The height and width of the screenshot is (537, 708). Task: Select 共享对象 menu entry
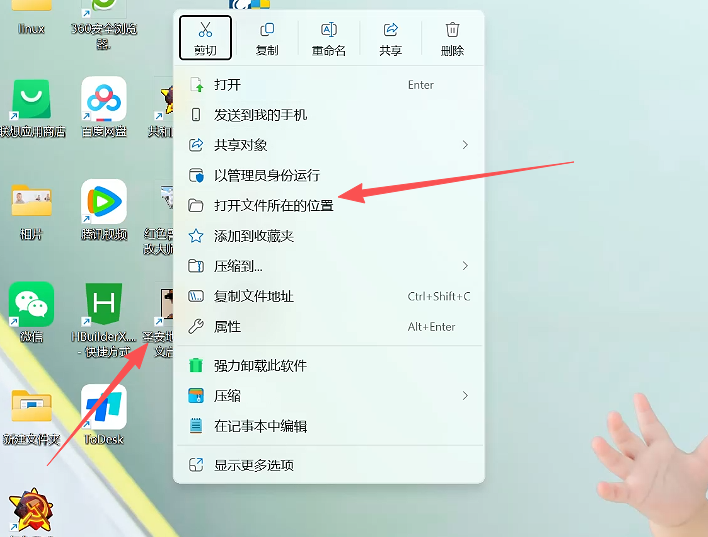click(x=329, y=145)
